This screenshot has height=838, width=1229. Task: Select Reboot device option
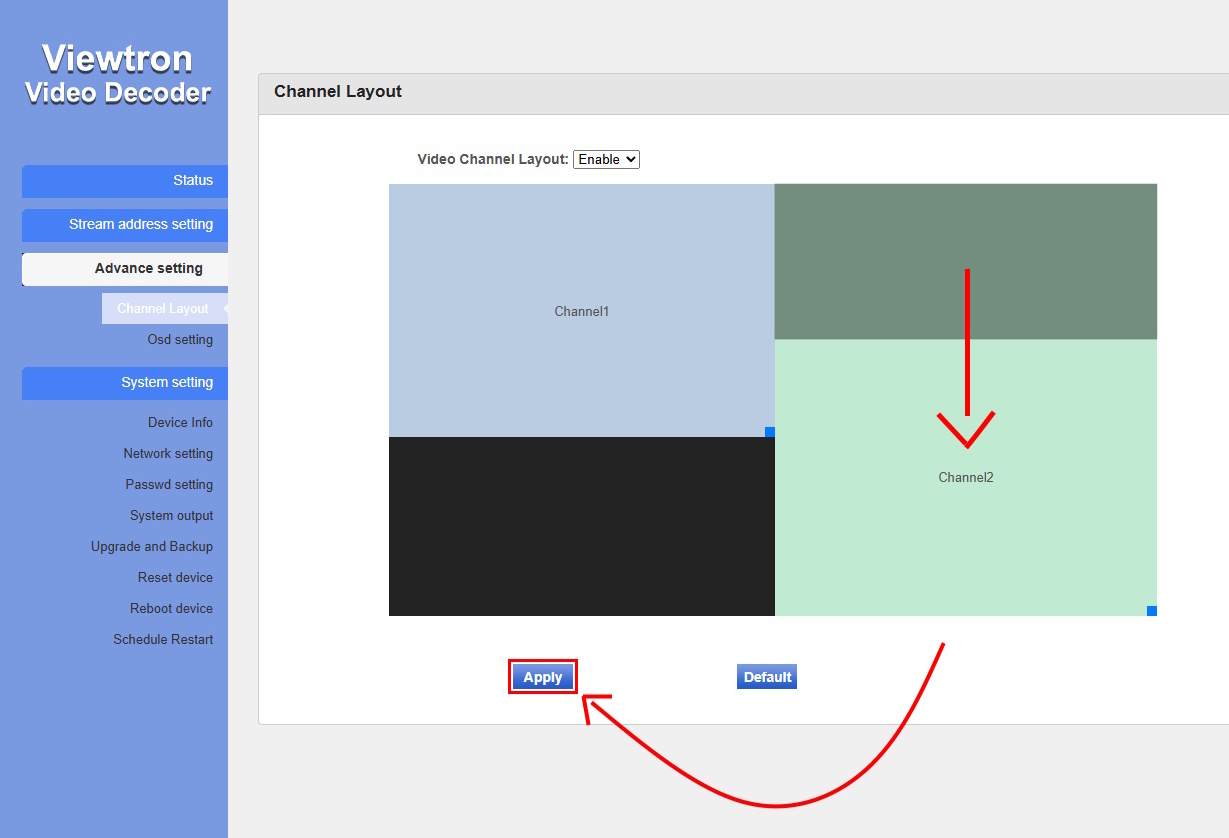tap(171, 608)
